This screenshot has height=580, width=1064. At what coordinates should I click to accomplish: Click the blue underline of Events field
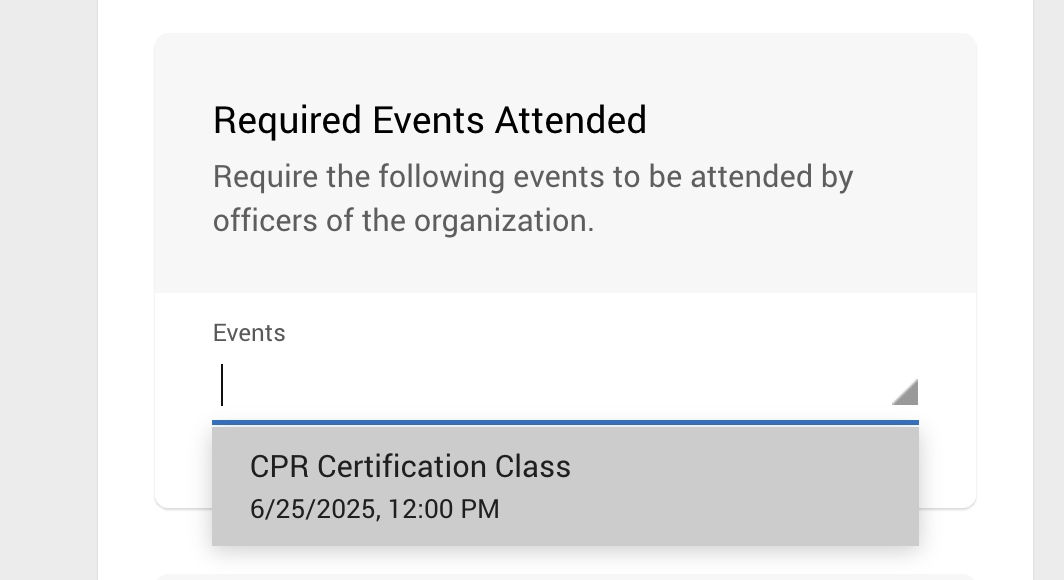click(565, 423)
